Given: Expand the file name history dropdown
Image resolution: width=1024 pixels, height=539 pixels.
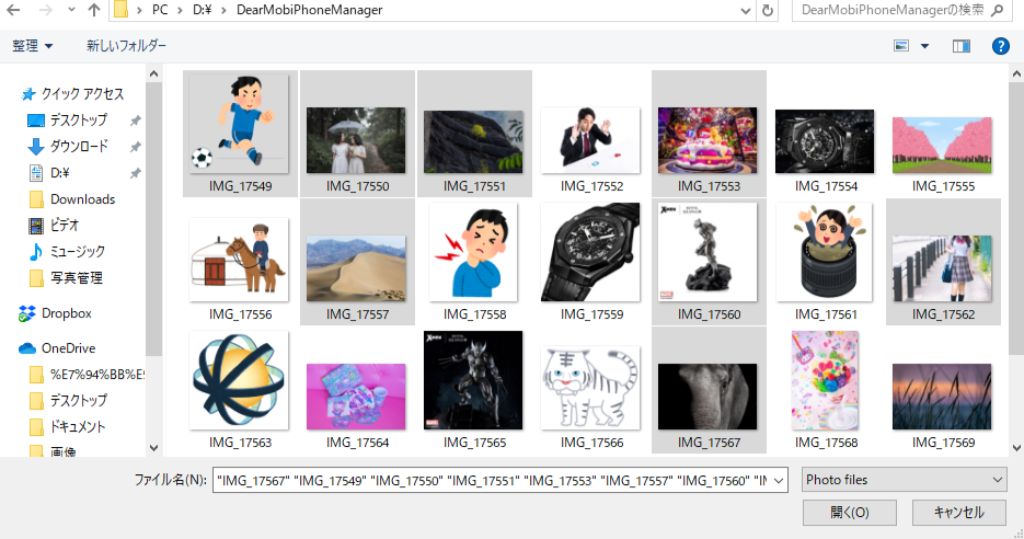Looking at the screenshot, I should coord(779,480).
